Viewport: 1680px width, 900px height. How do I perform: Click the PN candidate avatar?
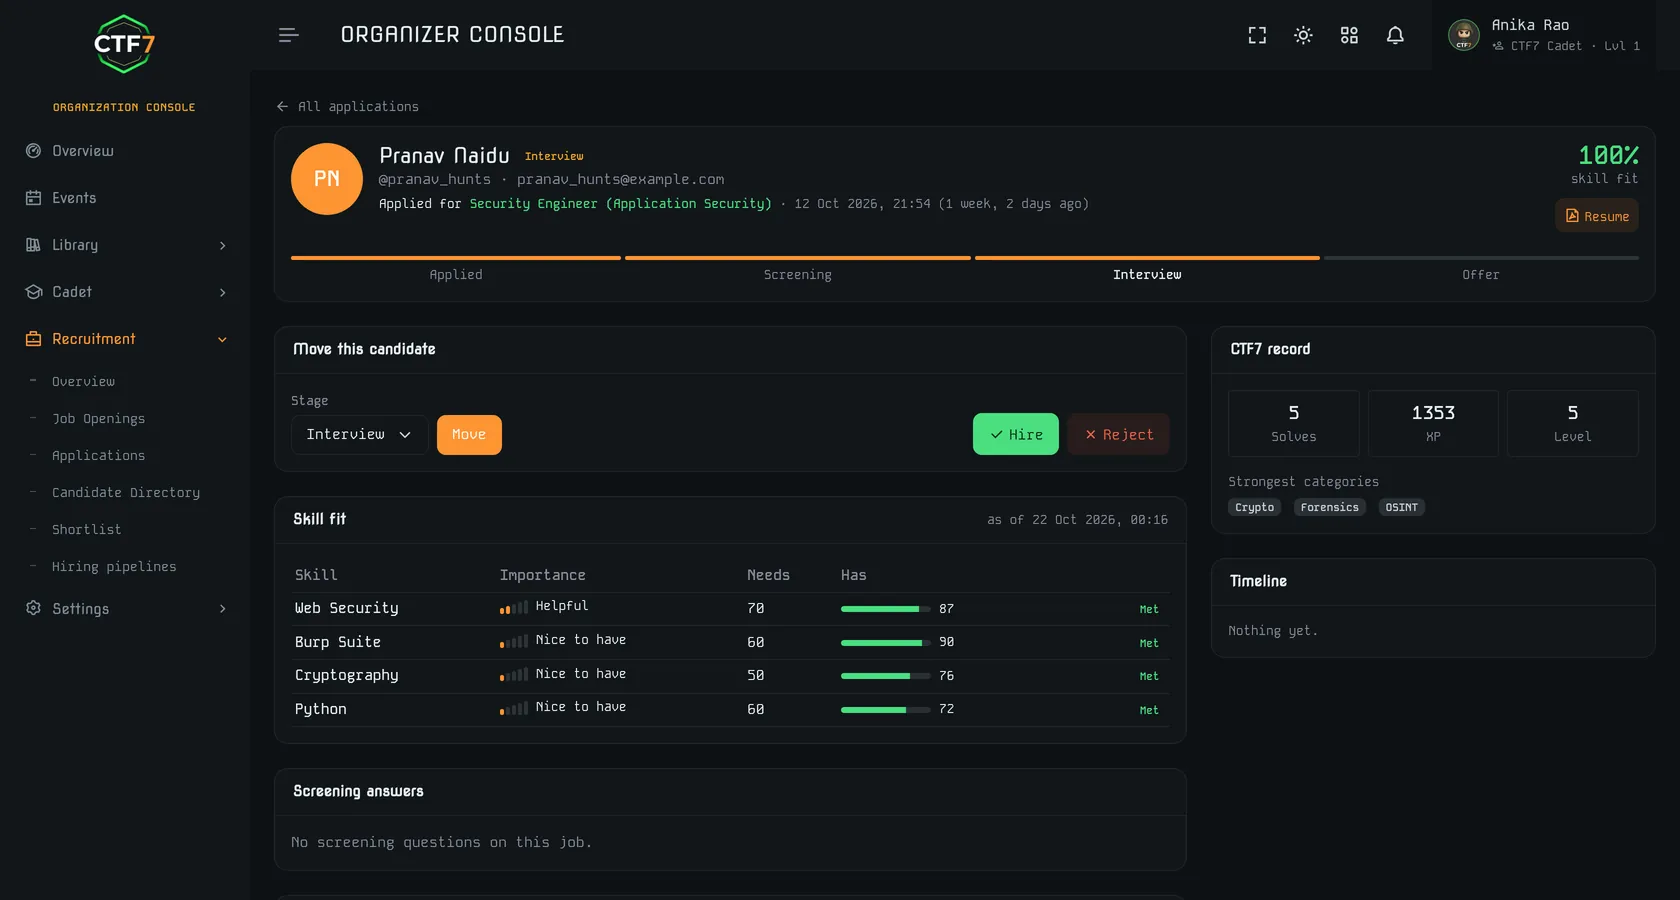[327, 179]
